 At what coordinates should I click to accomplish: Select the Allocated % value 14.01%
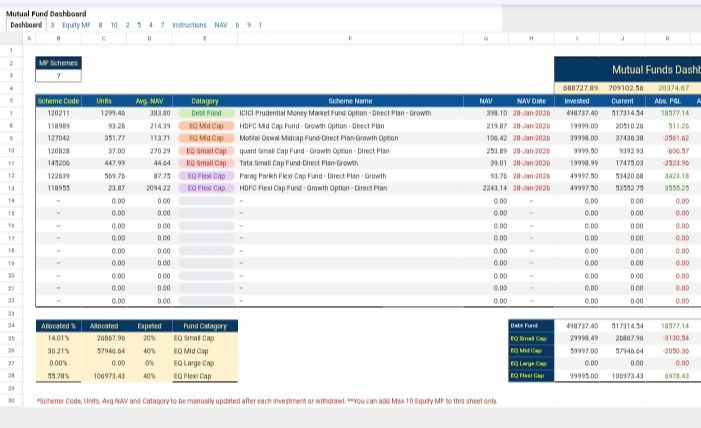(x=59, y=339)
